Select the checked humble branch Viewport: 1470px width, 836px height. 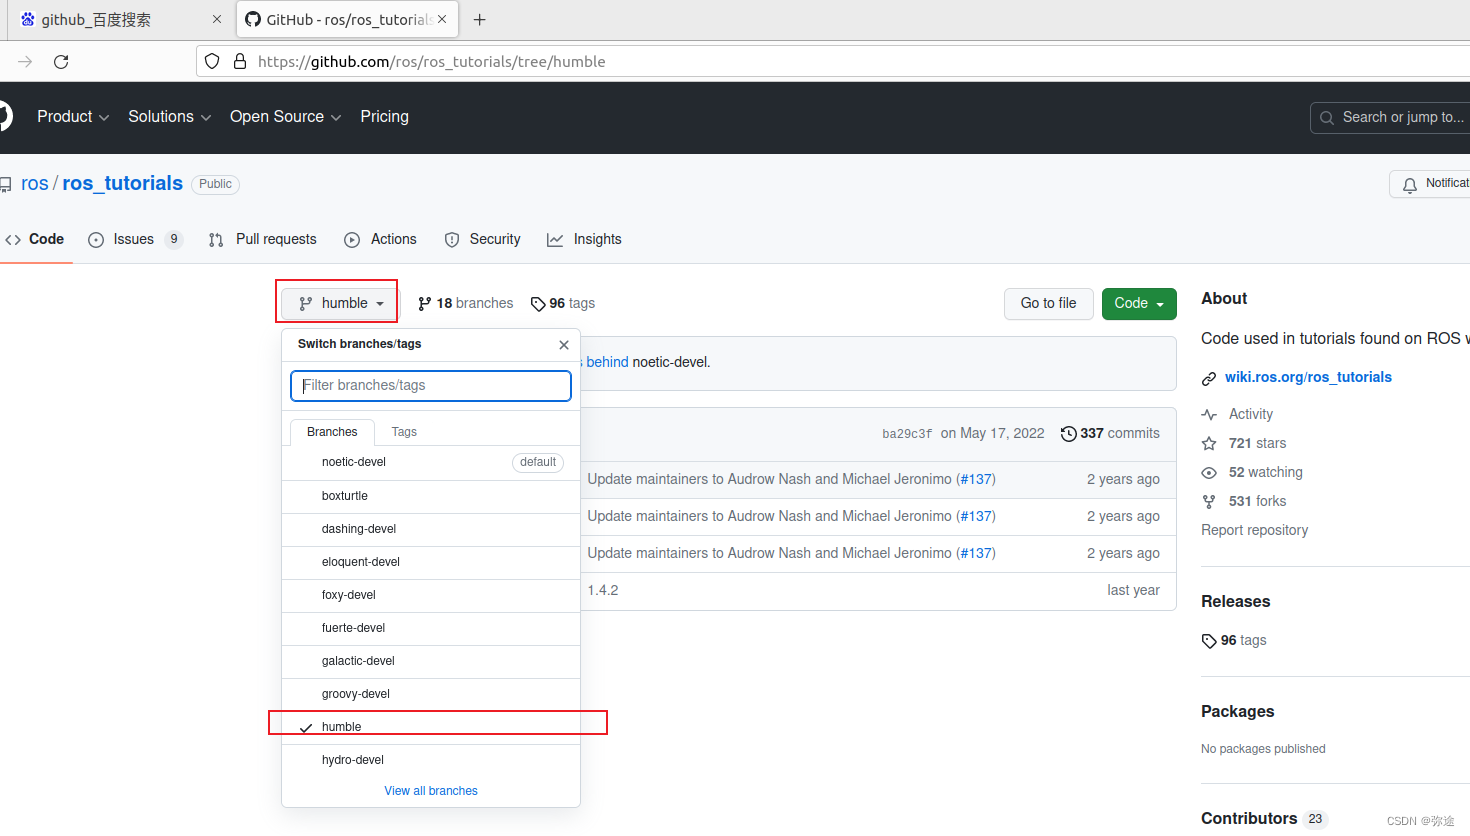coord(431,727)
